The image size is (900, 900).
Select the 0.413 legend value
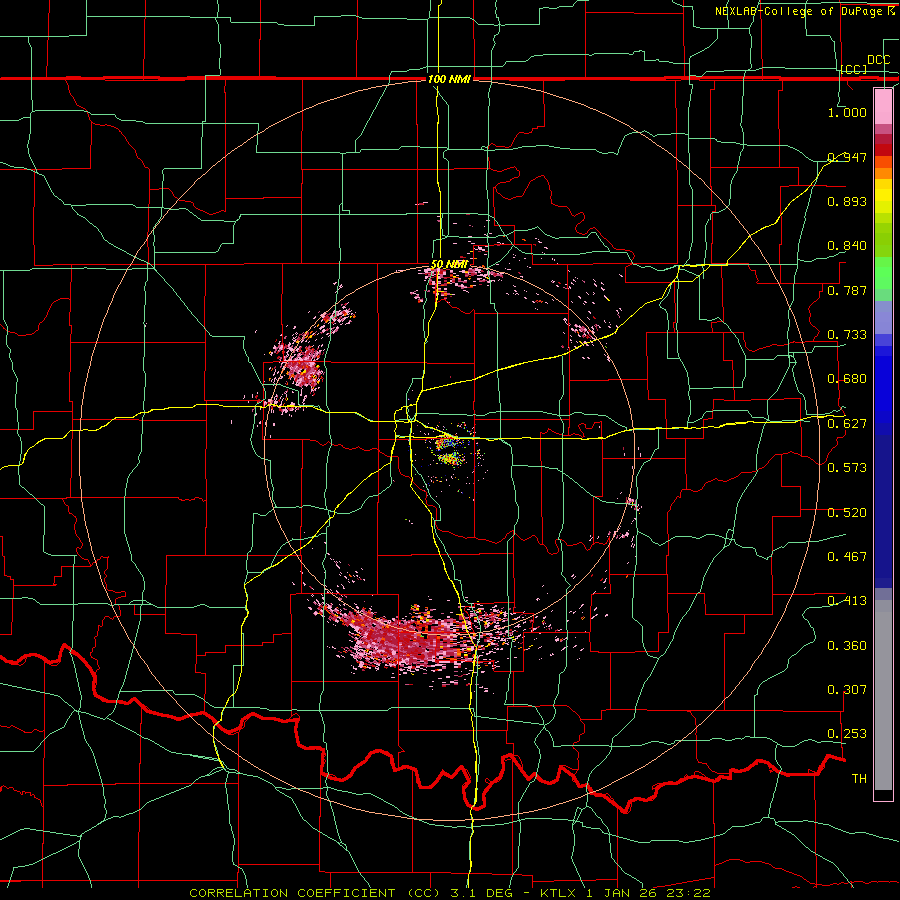(847, 601)
